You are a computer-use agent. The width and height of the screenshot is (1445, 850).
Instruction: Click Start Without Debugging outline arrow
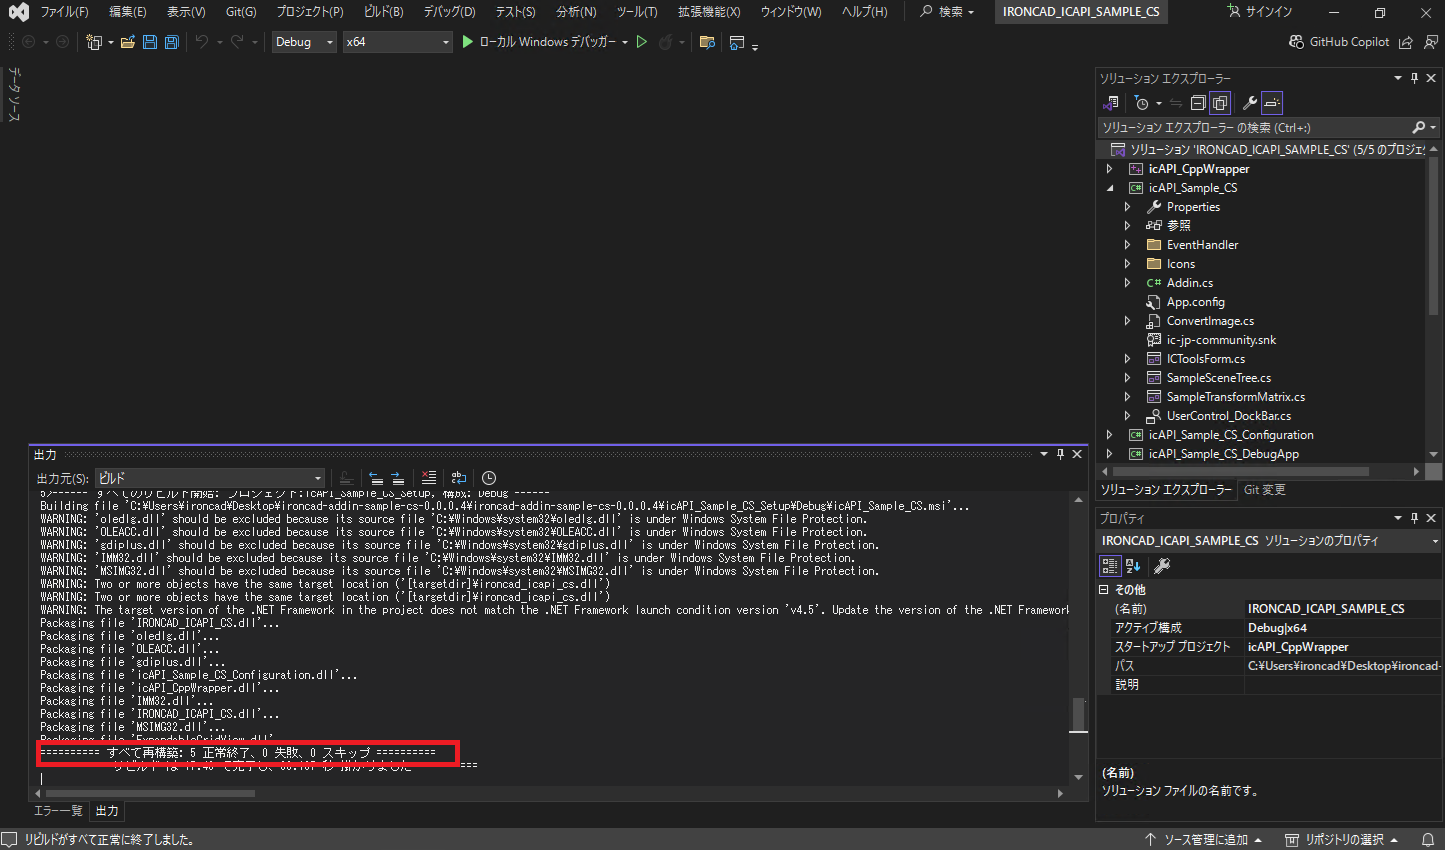pyautogui.click(x=642, y=42)
